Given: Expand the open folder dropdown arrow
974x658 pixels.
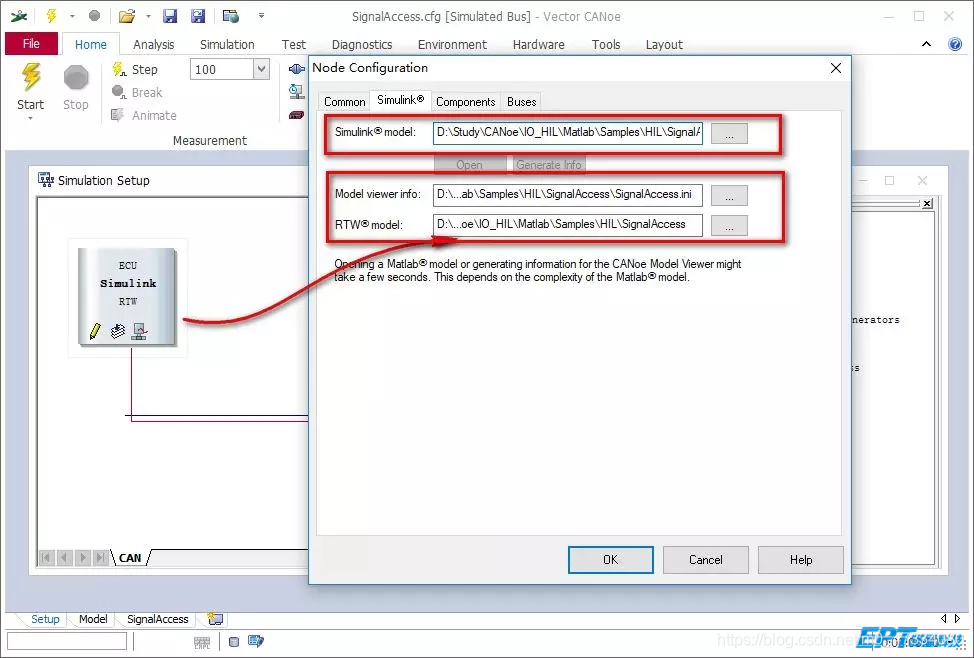Looking at the screenshot, I should click(x=148, y=16).
